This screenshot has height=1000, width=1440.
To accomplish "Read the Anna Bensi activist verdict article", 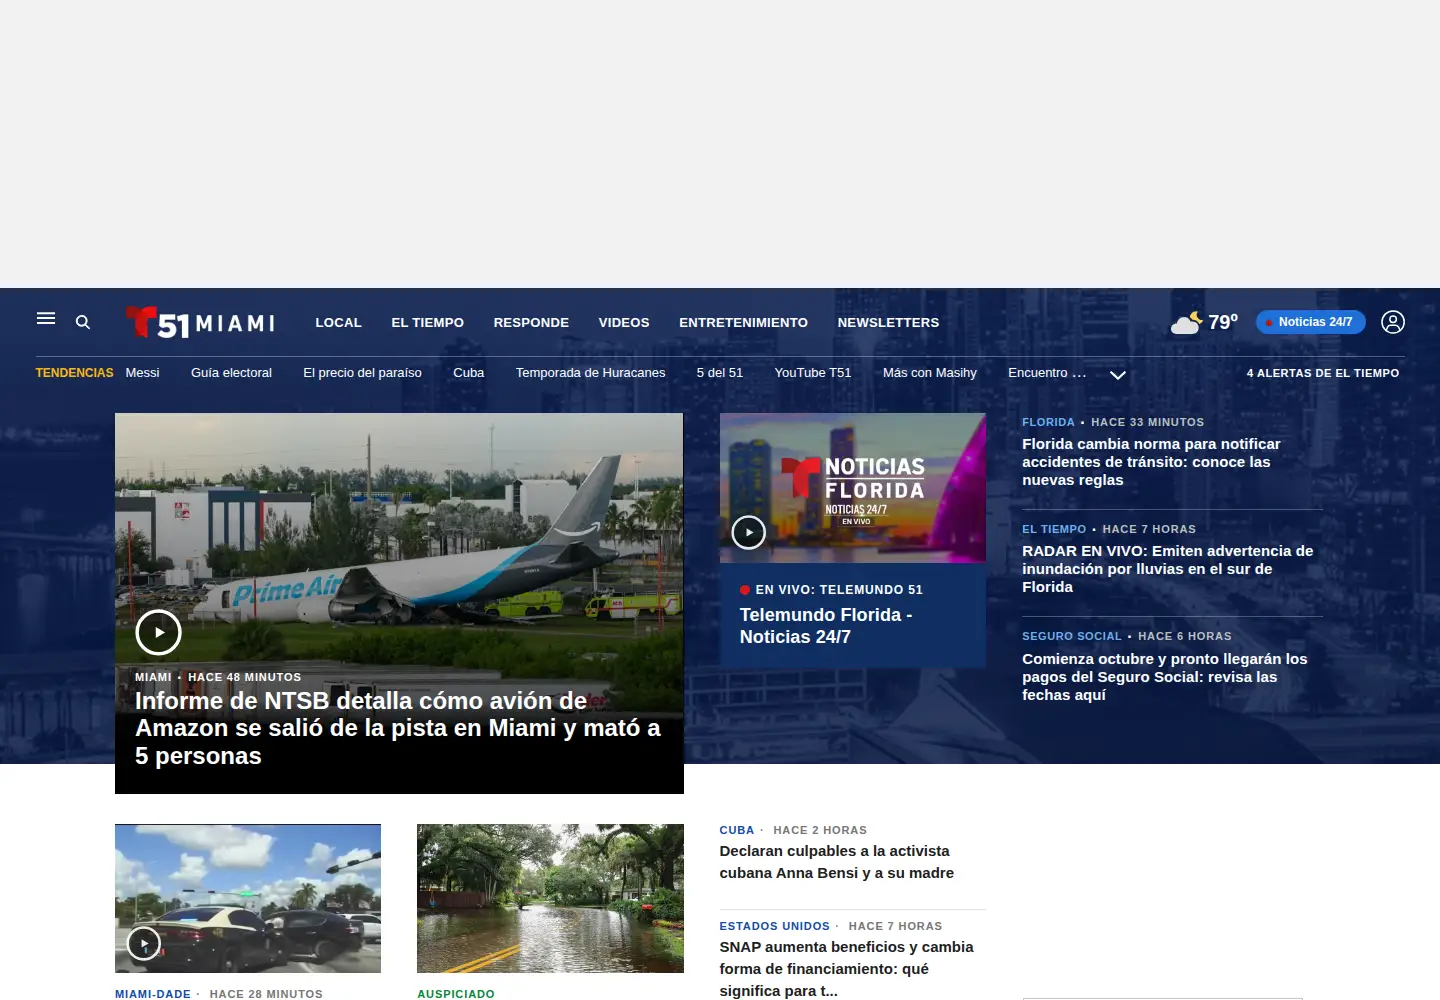I will [x=836, y=862].
